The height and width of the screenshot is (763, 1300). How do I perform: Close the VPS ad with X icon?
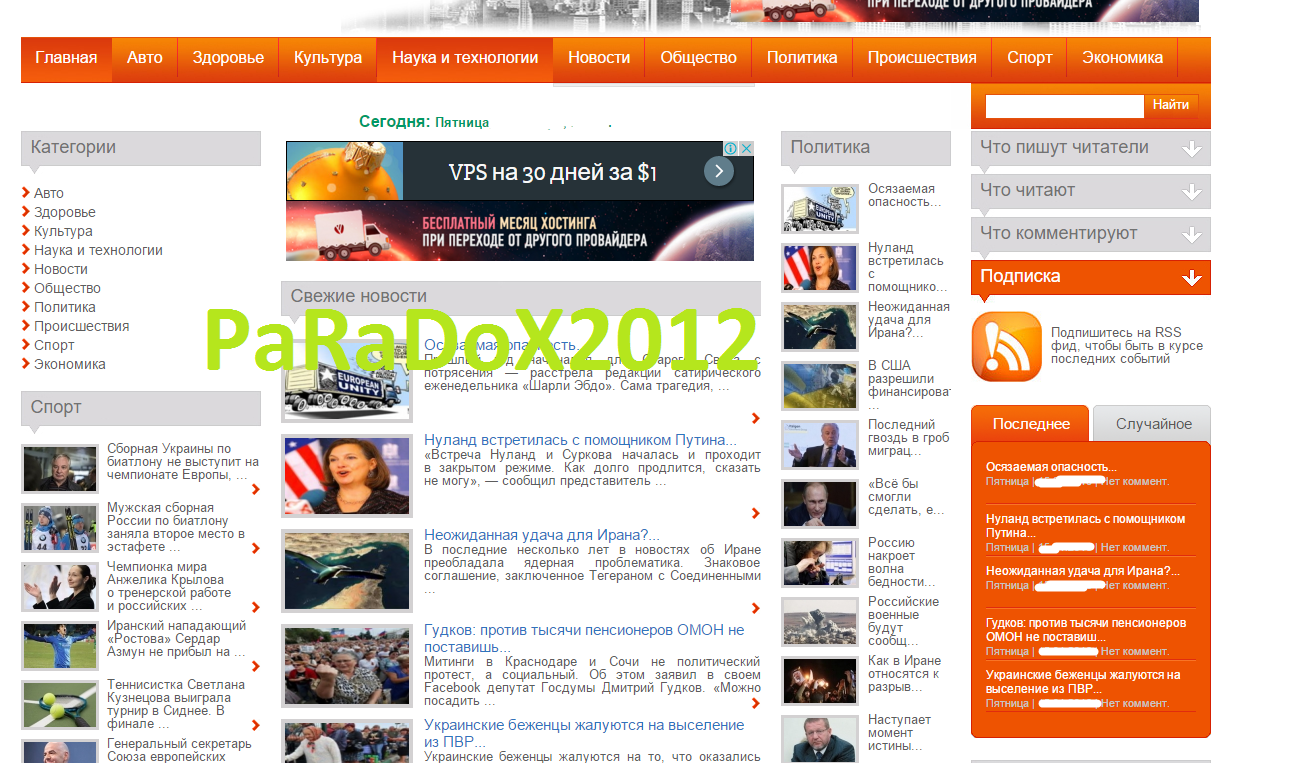click(x=746, y=148)
